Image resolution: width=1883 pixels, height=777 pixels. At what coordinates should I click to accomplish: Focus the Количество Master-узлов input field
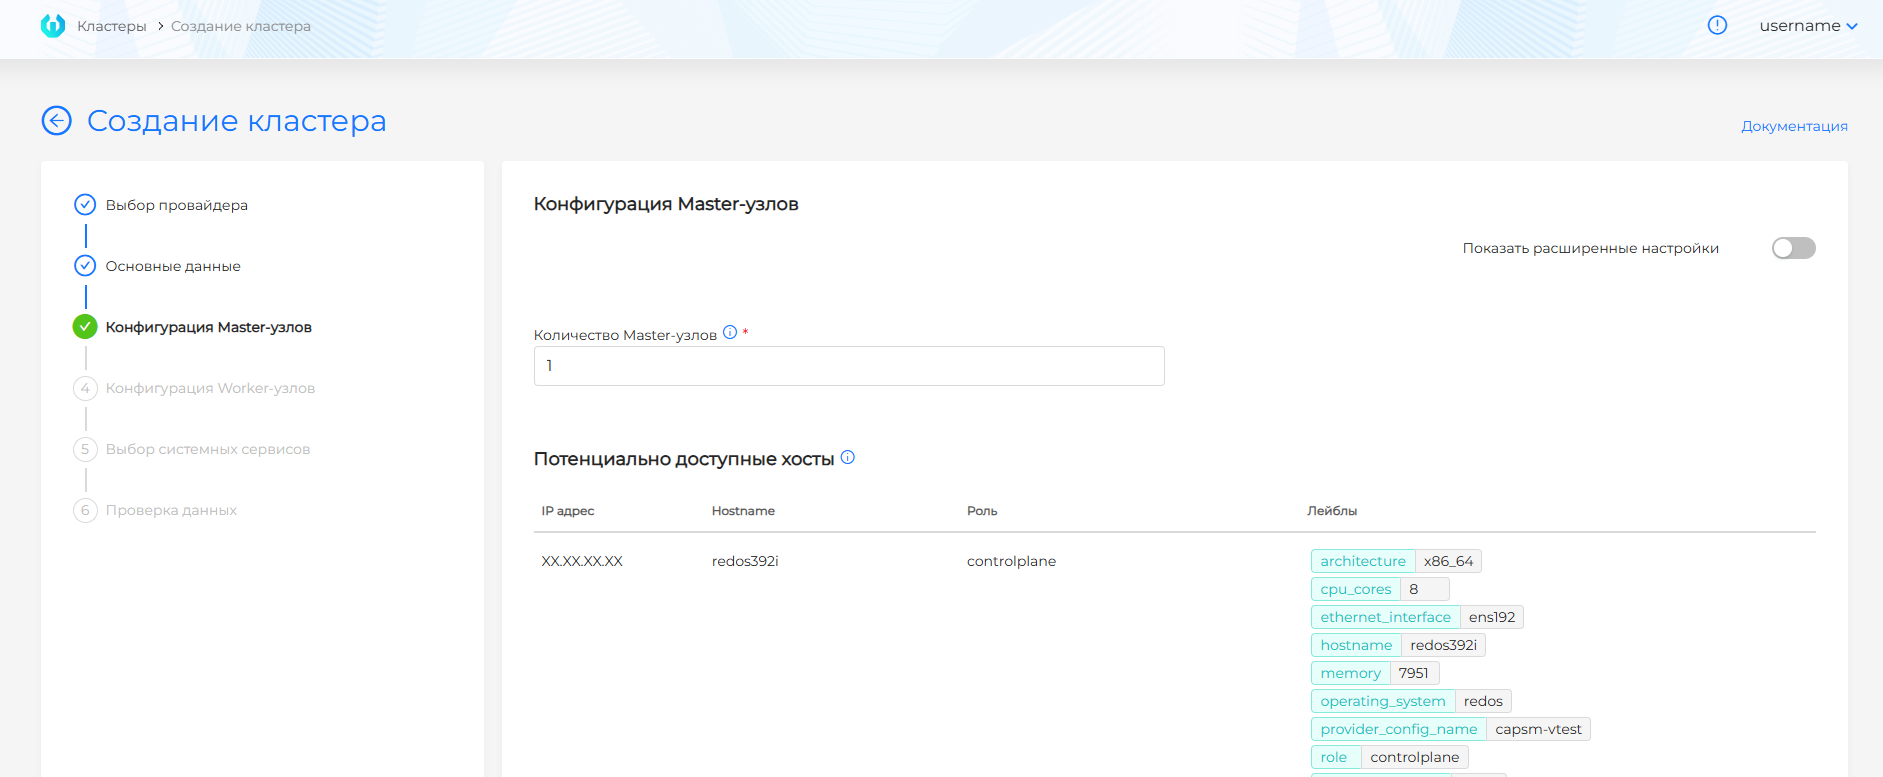(x=848, y=366)
